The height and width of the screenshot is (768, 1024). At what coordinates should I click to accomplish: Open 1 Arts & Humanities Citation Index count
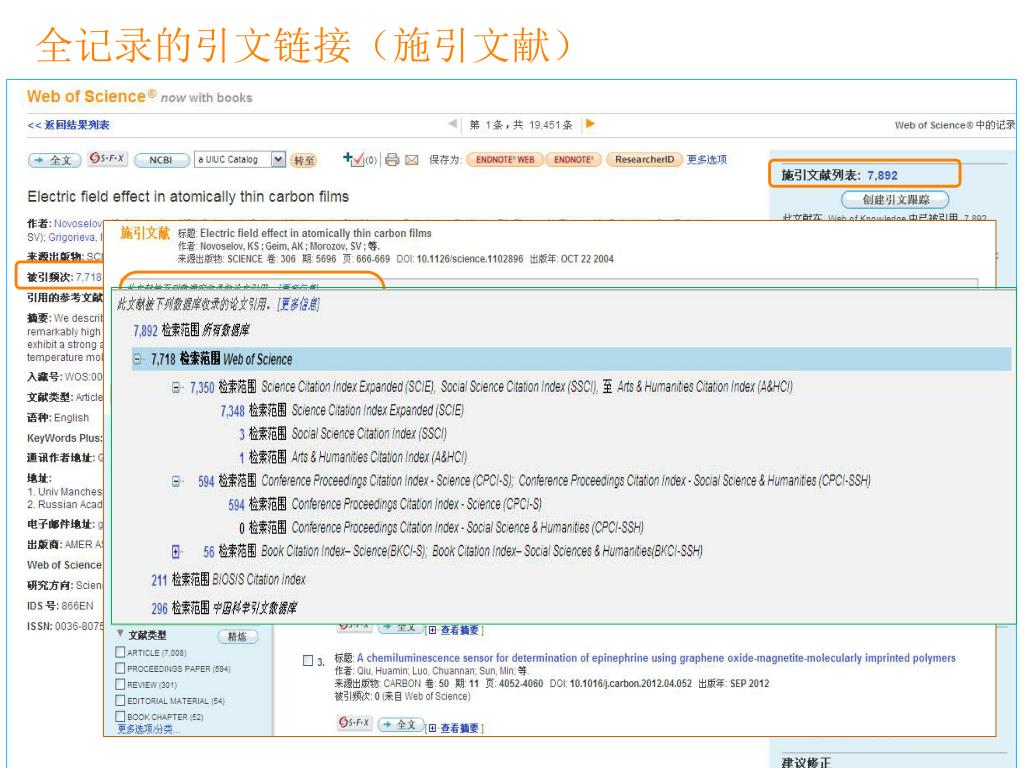242,458
